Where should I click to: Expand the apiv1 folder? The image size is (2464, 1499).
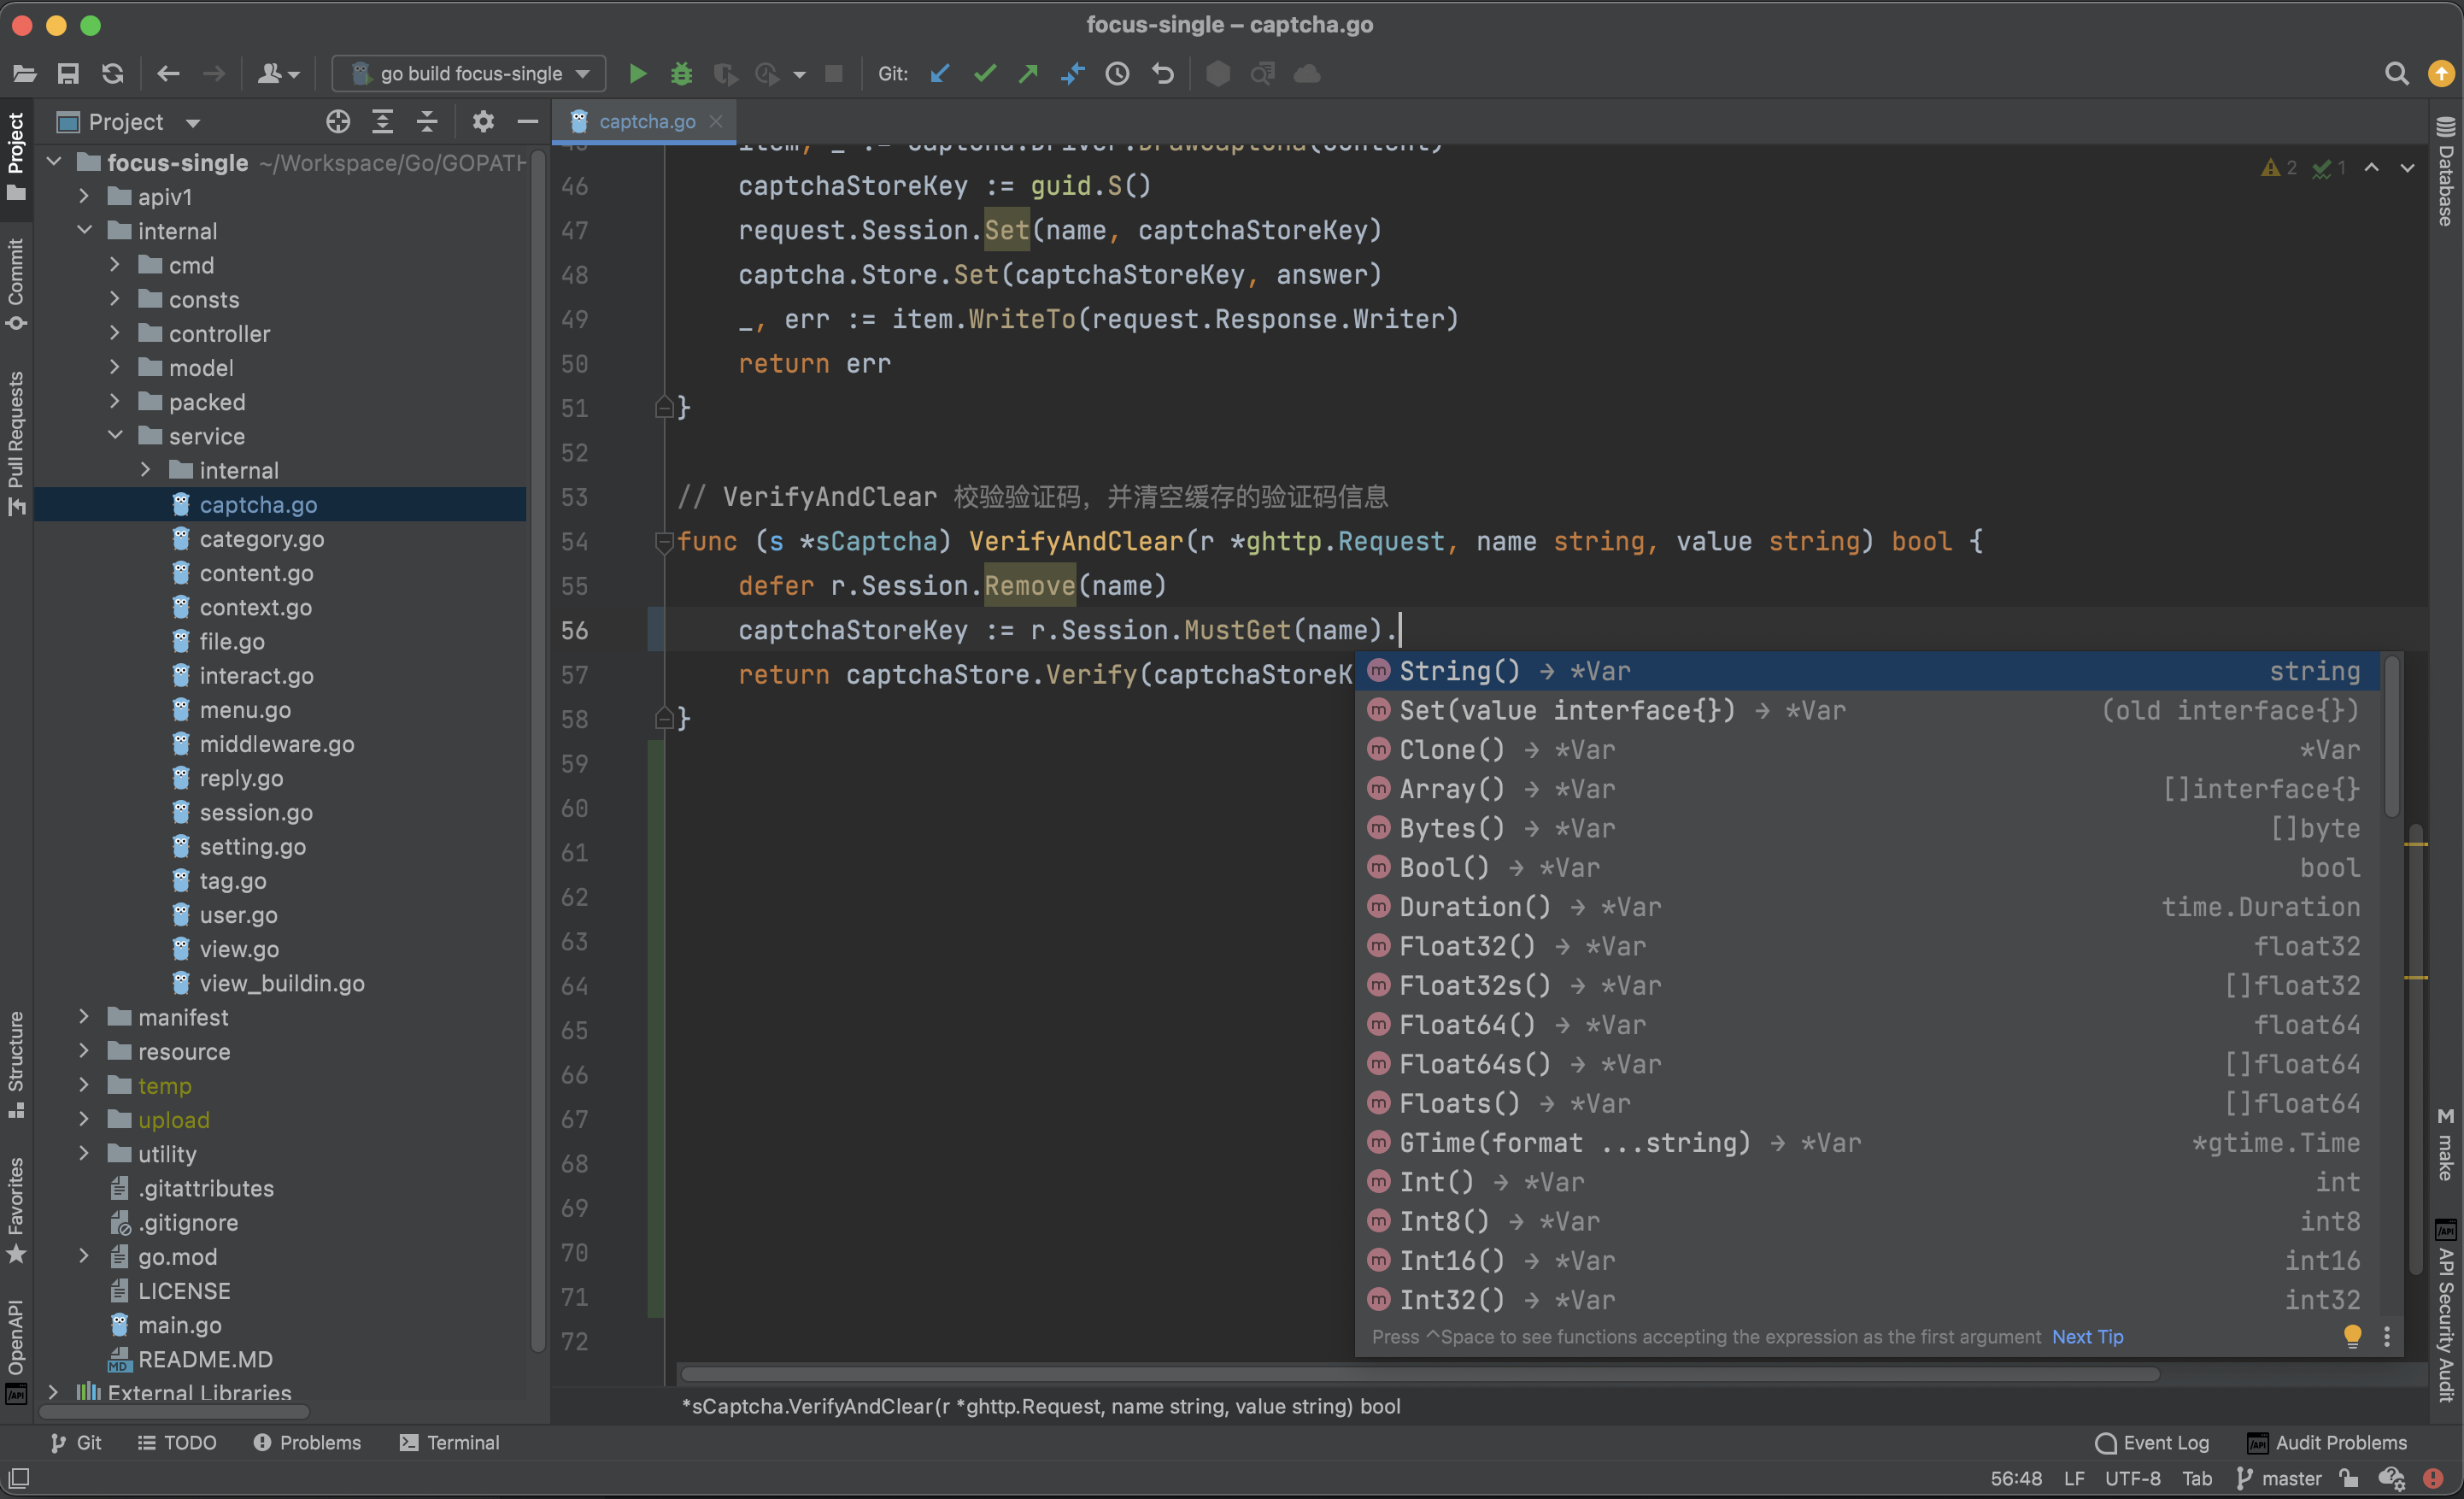(x=84, y=197)
